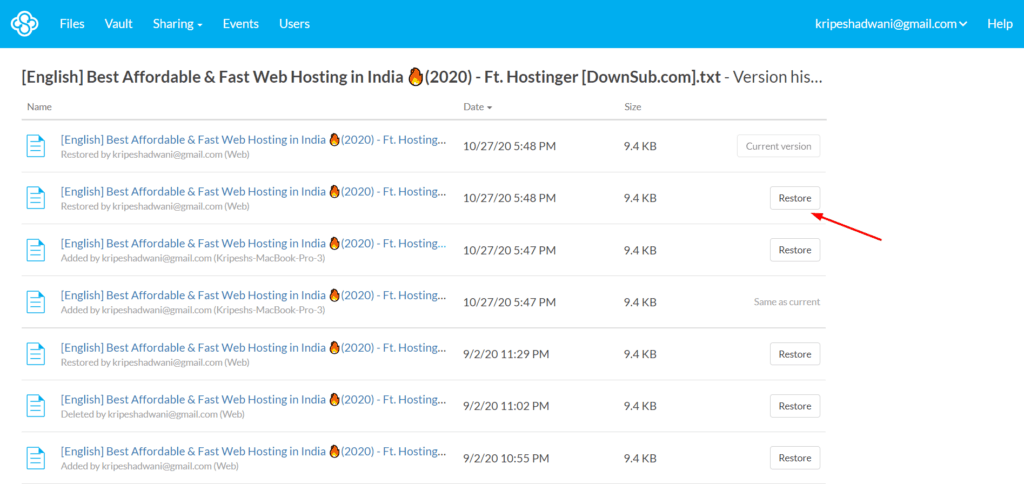Open the Sharing dropdown menu

177,23
